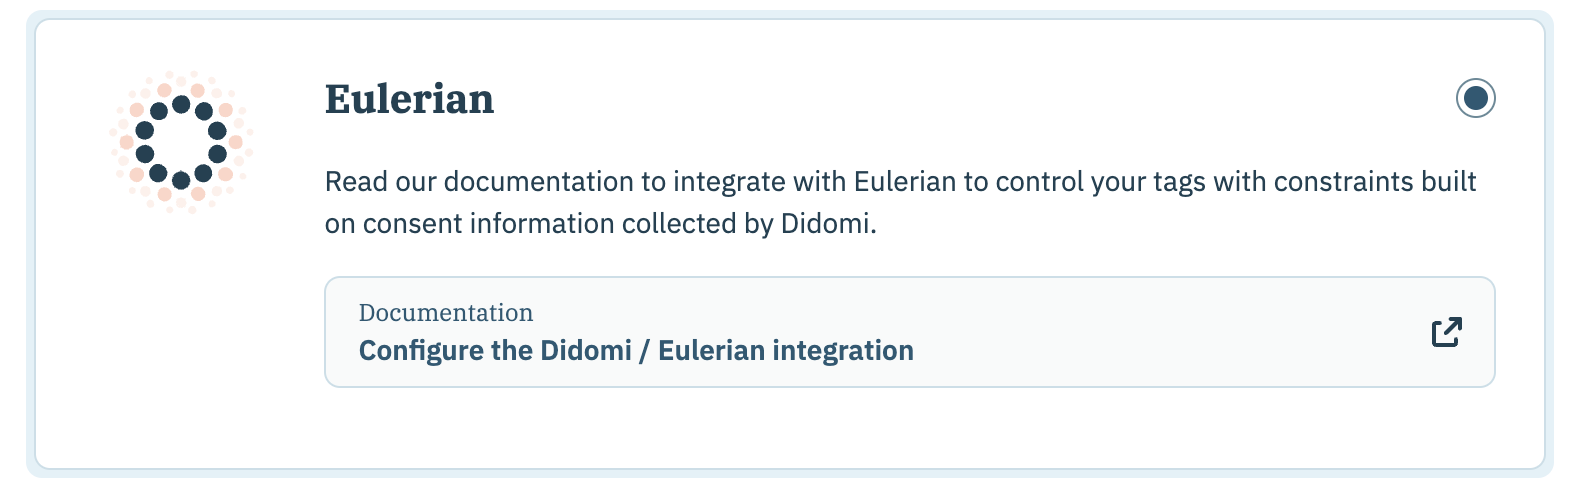Open documentation via the open-in-new-tab icon
This screenshot has height=500, width=1576.
1446,332
